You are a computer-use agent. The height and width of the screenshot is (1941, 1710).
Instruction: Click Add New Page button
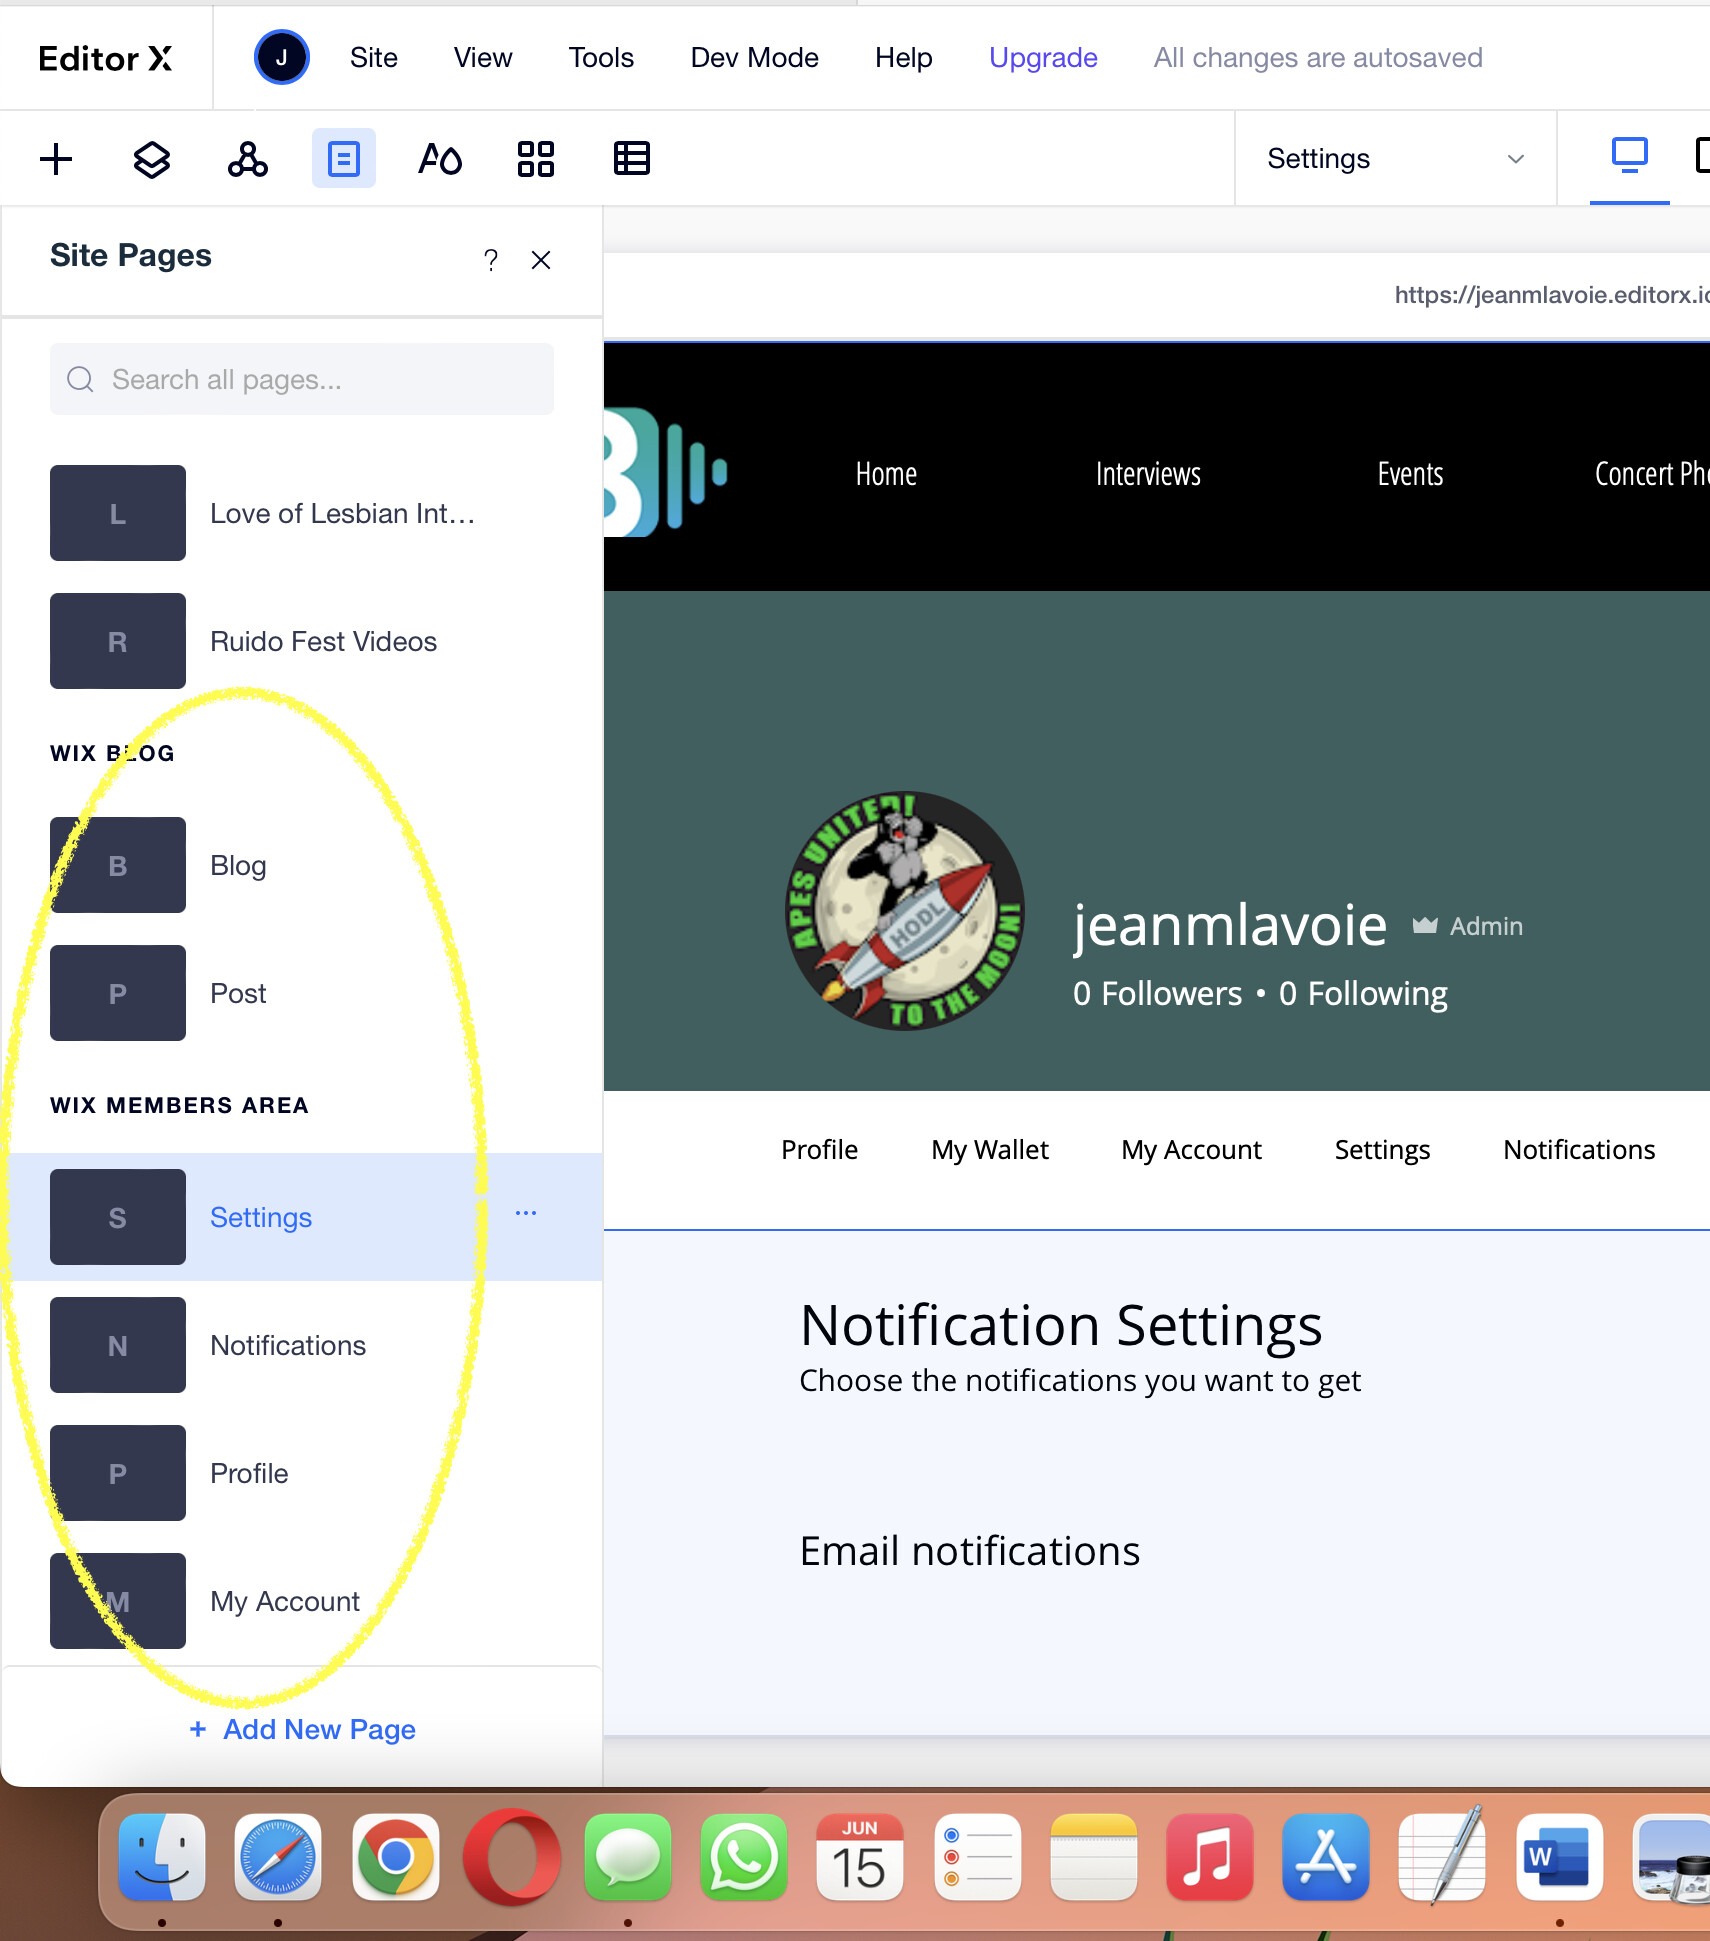tap(302, 1729)
